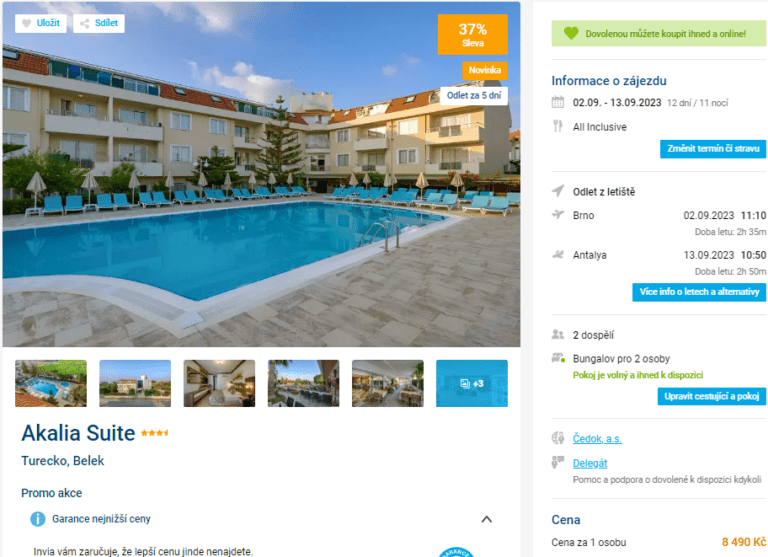Open the +3 more photos tile
Image resolution: width=768 pixels, height=557 pixels.
tap(472, 384)
